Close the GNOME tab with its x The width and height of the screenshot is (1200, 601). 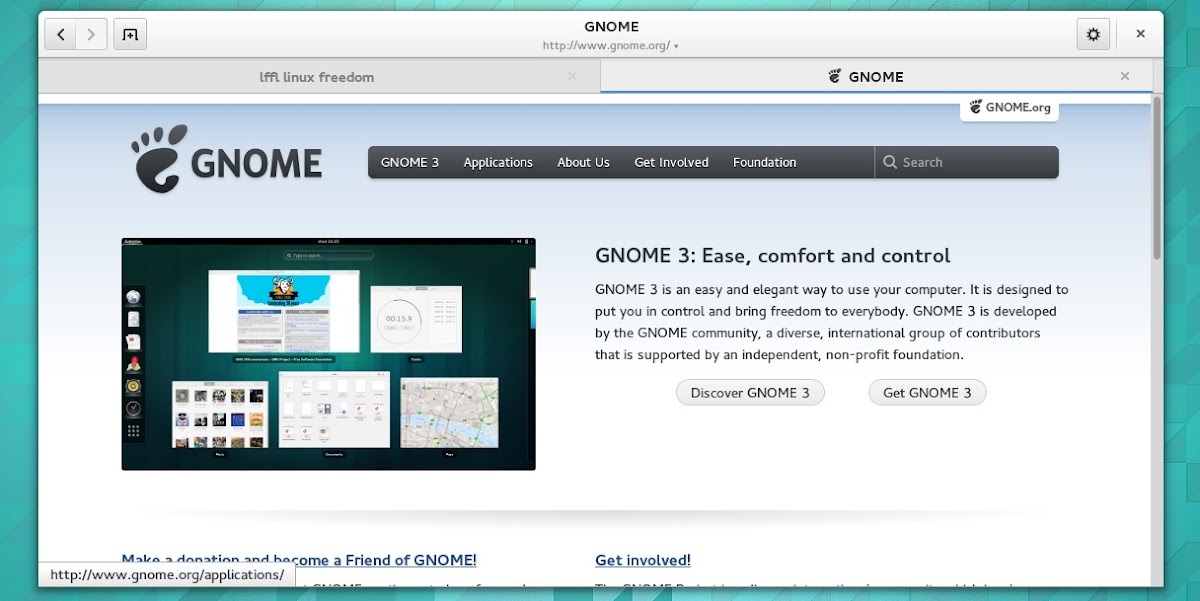coord(1125,76)
